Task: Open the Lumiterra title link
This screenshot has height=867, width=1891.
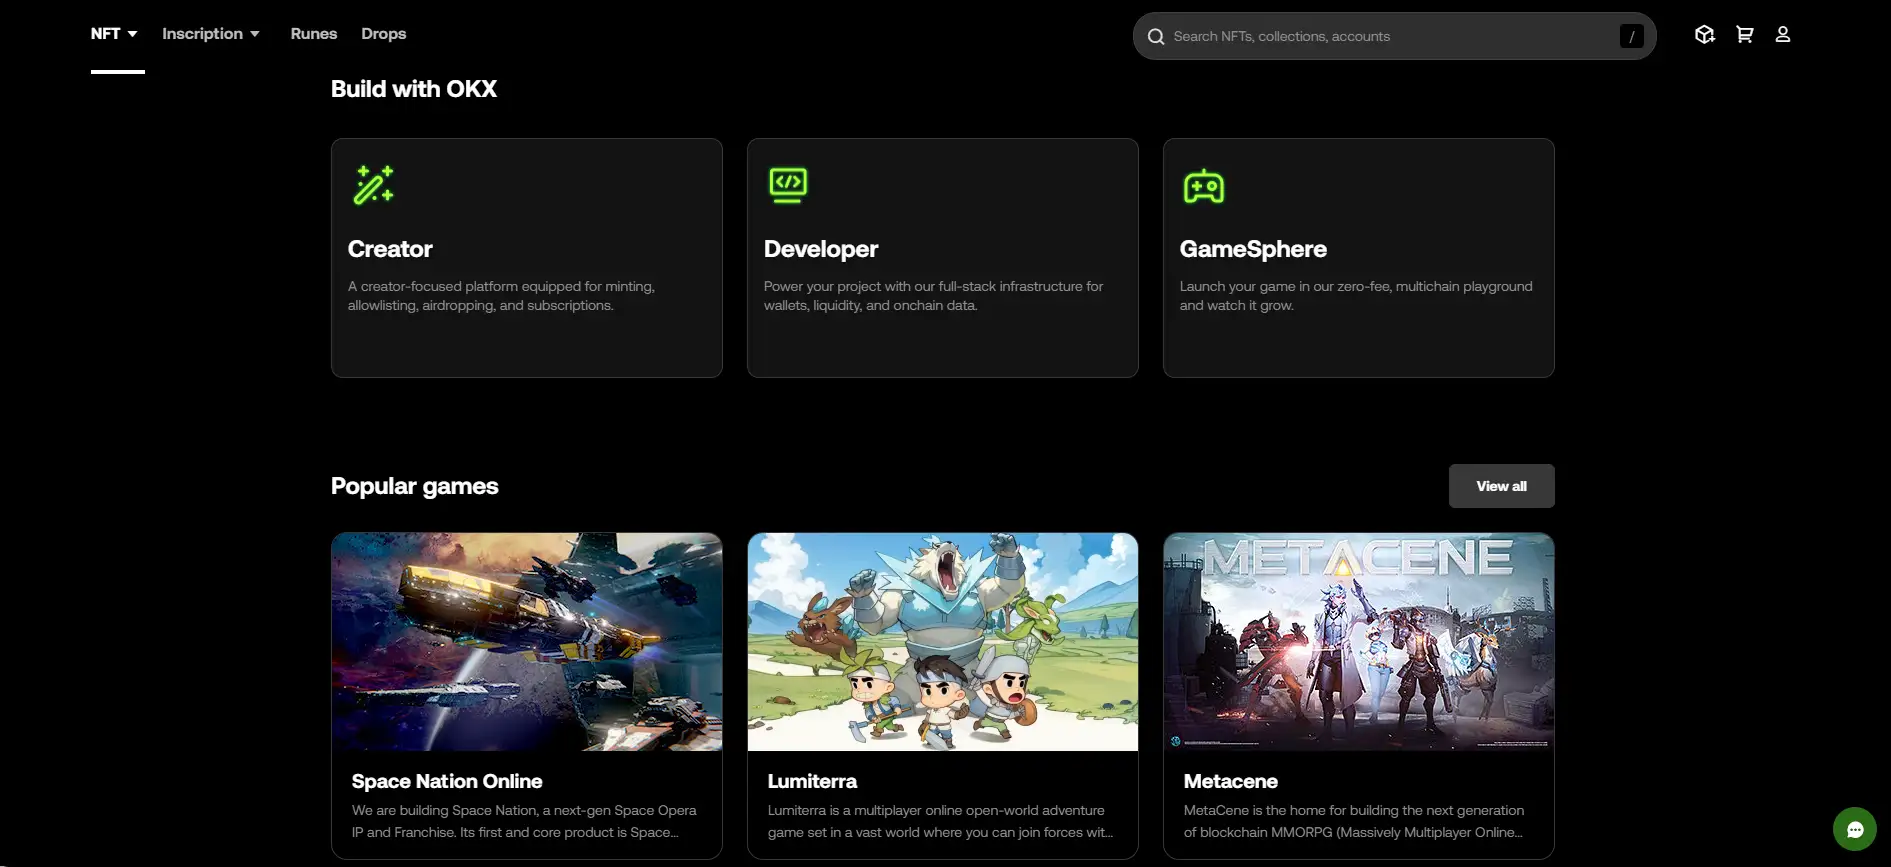Action: click(x=812, y=781)
